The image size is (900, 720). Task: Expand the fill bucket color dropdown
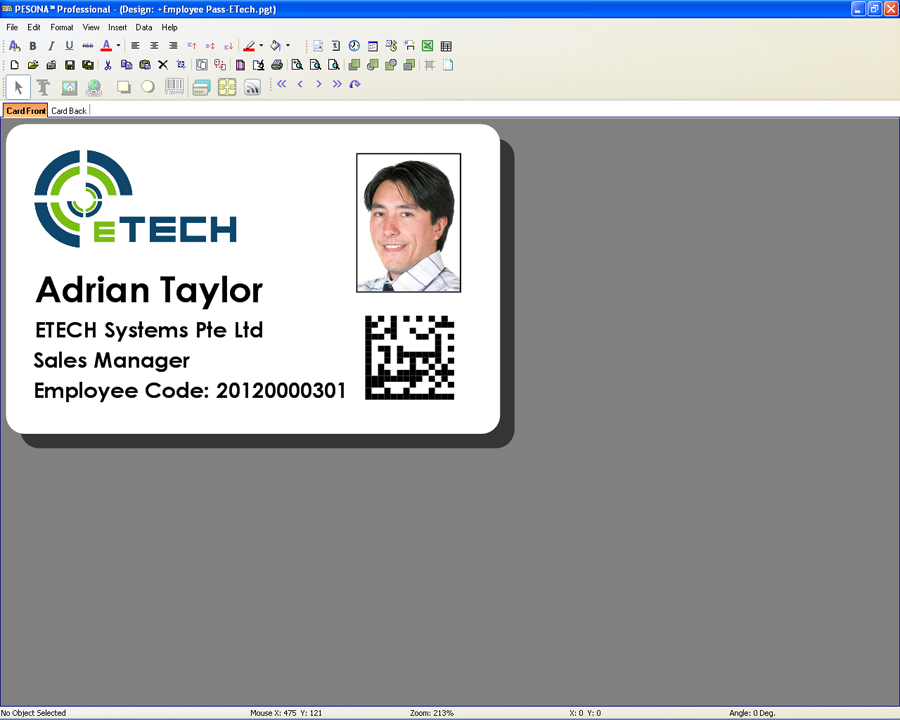[288, 46]
